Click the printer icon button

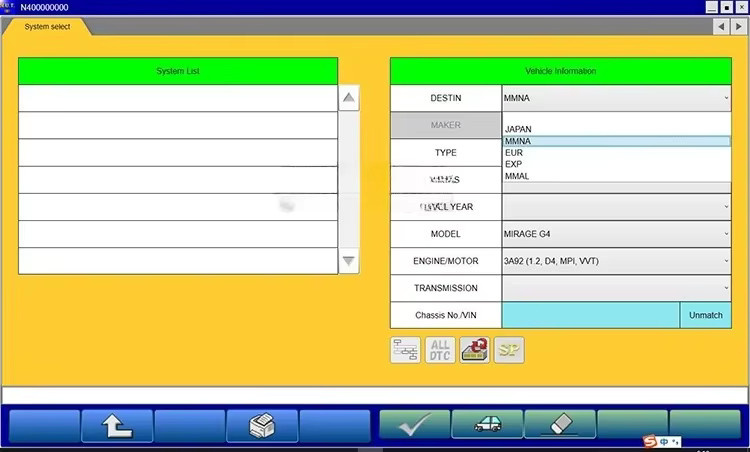(262, 425)
